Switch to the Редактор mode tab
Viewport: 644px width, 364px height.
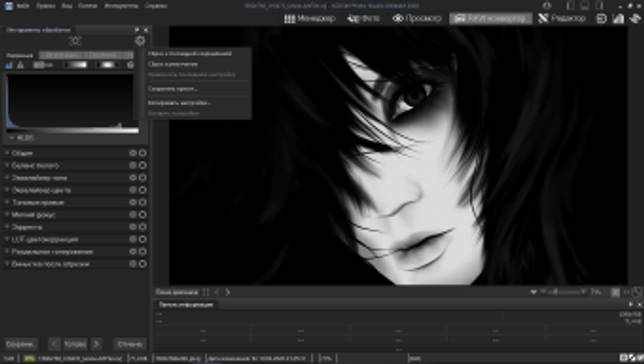[561, 18]
